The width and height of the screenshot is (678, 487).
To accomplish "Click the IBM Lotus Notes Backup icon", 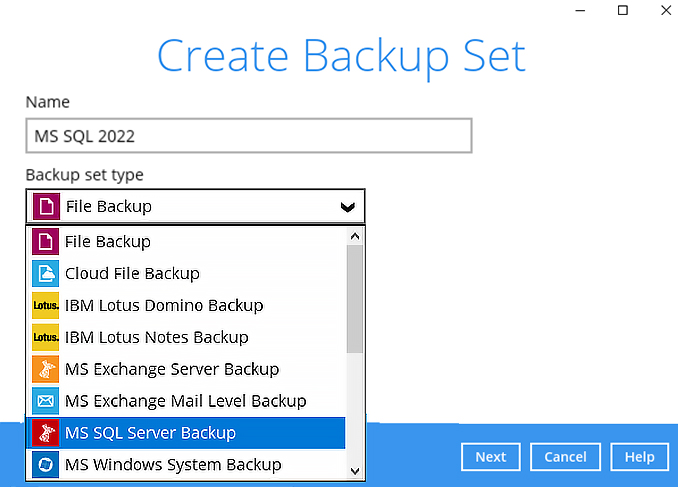I will coord(45,337).
